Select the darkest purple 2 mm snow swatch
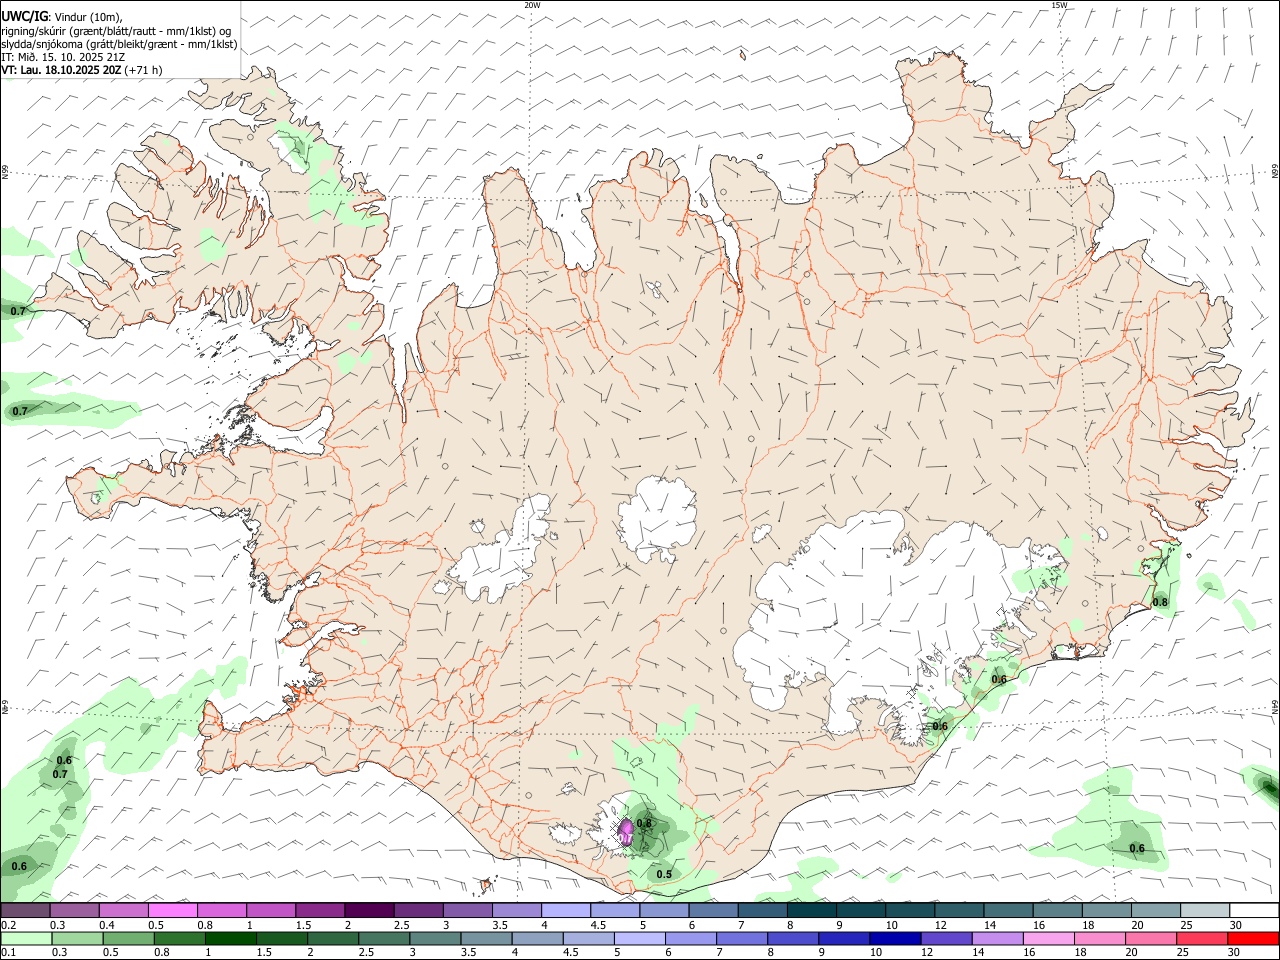 (369, 910)
